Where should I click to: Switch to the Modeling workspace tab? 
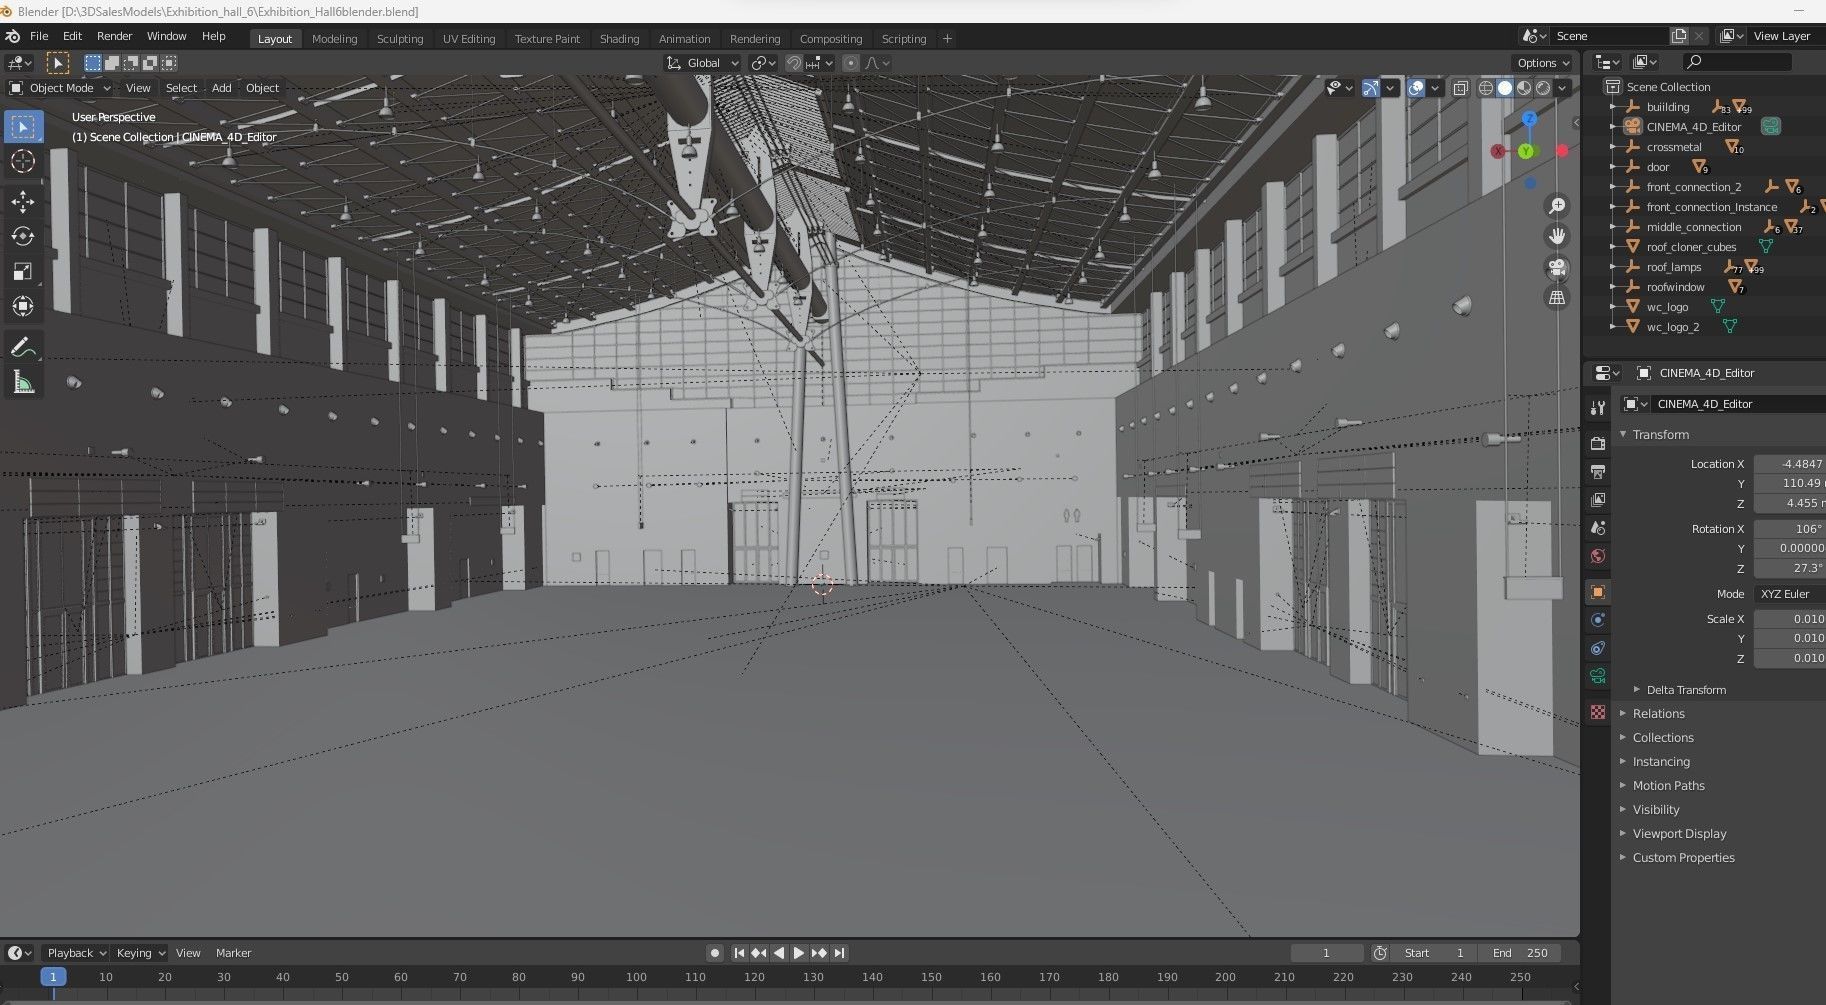pos(334,39)
